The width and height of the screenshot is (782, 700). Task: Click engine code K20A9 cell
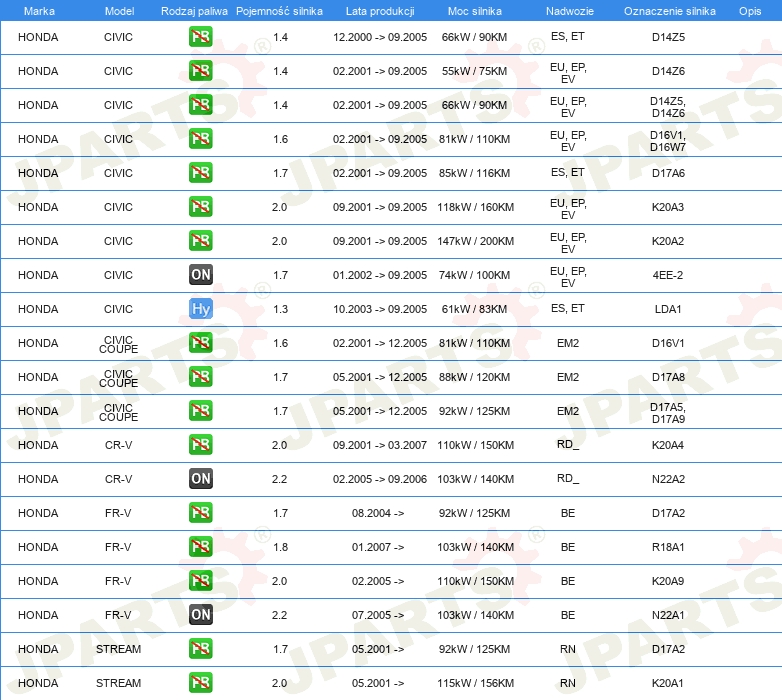tap(668, 581)
